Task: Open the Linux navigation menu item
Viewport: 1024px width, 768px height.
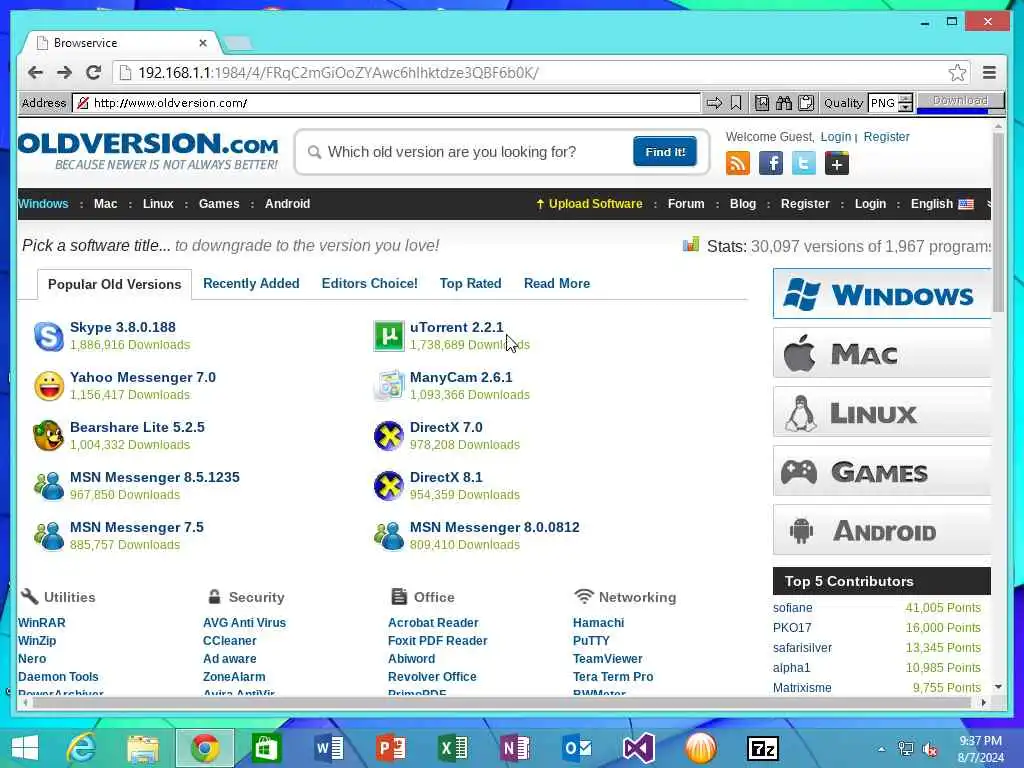Action: [158, 204]
